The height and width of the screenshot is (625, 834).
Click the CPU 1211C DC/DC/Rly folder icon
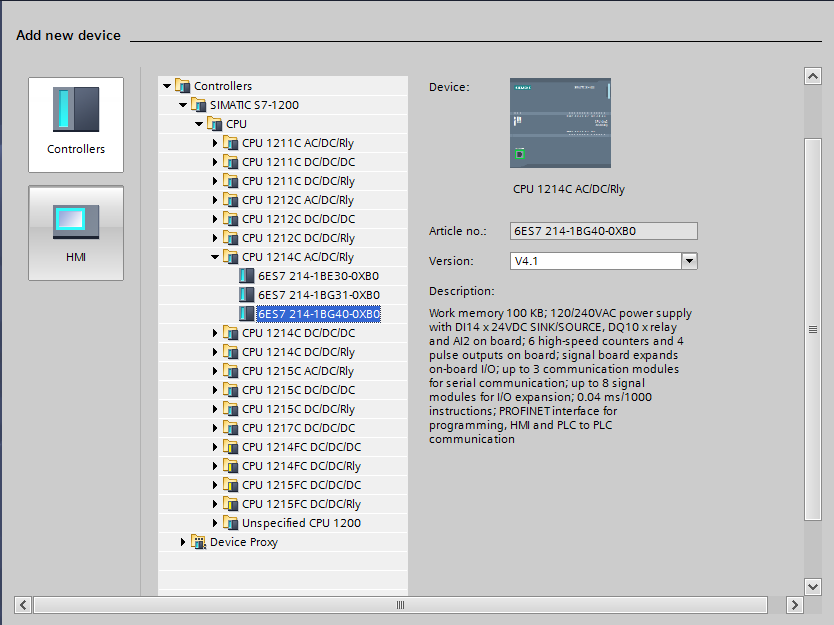[230, 181]
